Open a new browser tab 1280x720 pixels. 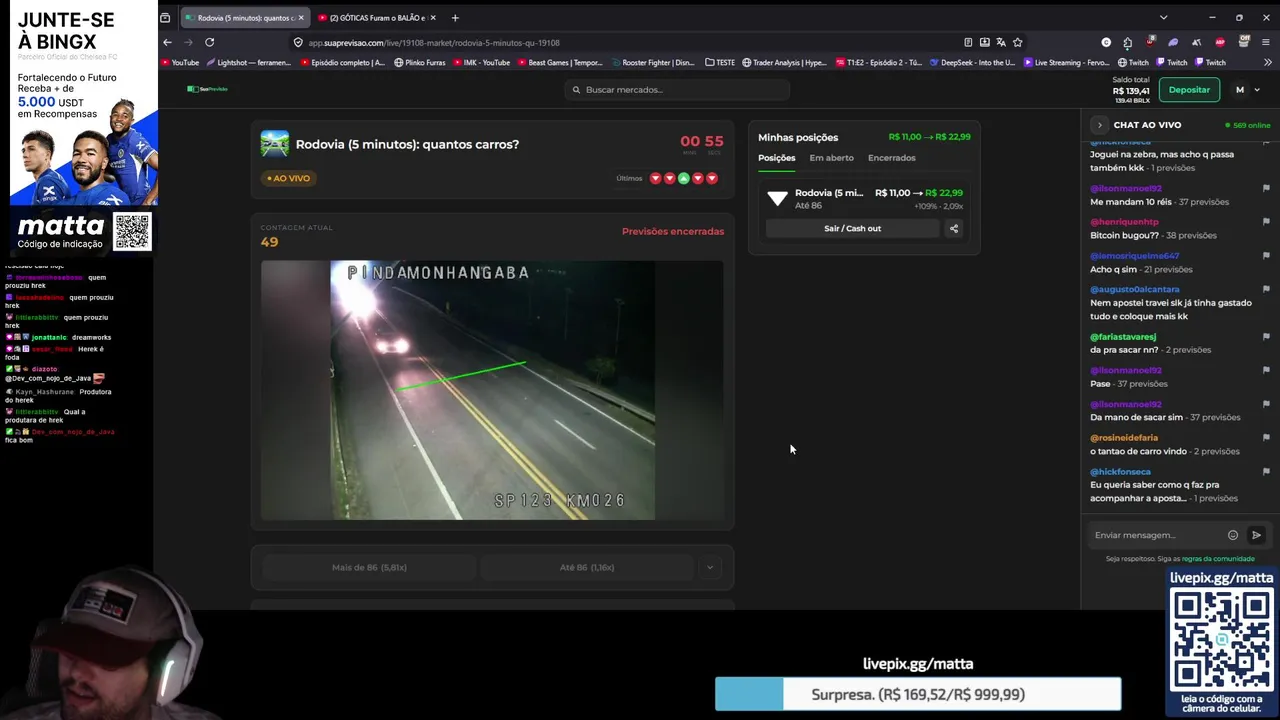tap(455, 17)
